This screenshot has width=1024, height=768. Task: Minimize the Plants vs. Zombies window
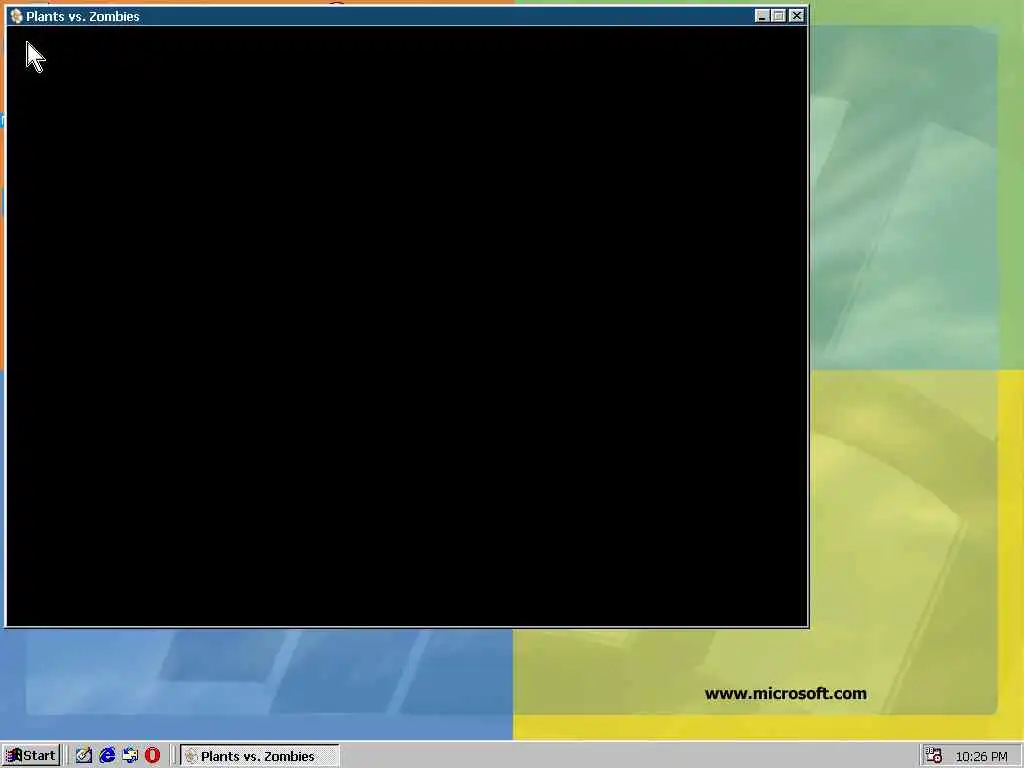point(761,16)
